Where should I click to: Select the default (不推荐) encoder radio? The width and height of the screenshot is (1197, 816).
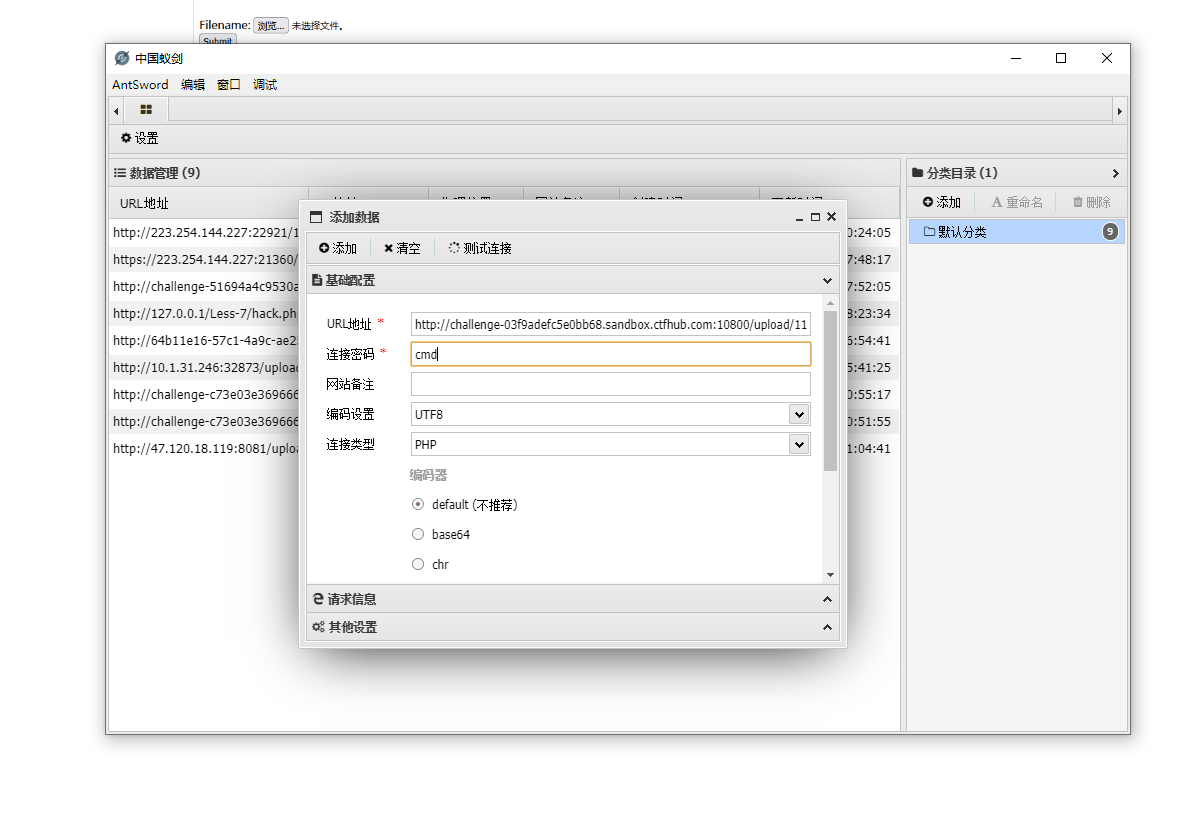pos(418,505)
